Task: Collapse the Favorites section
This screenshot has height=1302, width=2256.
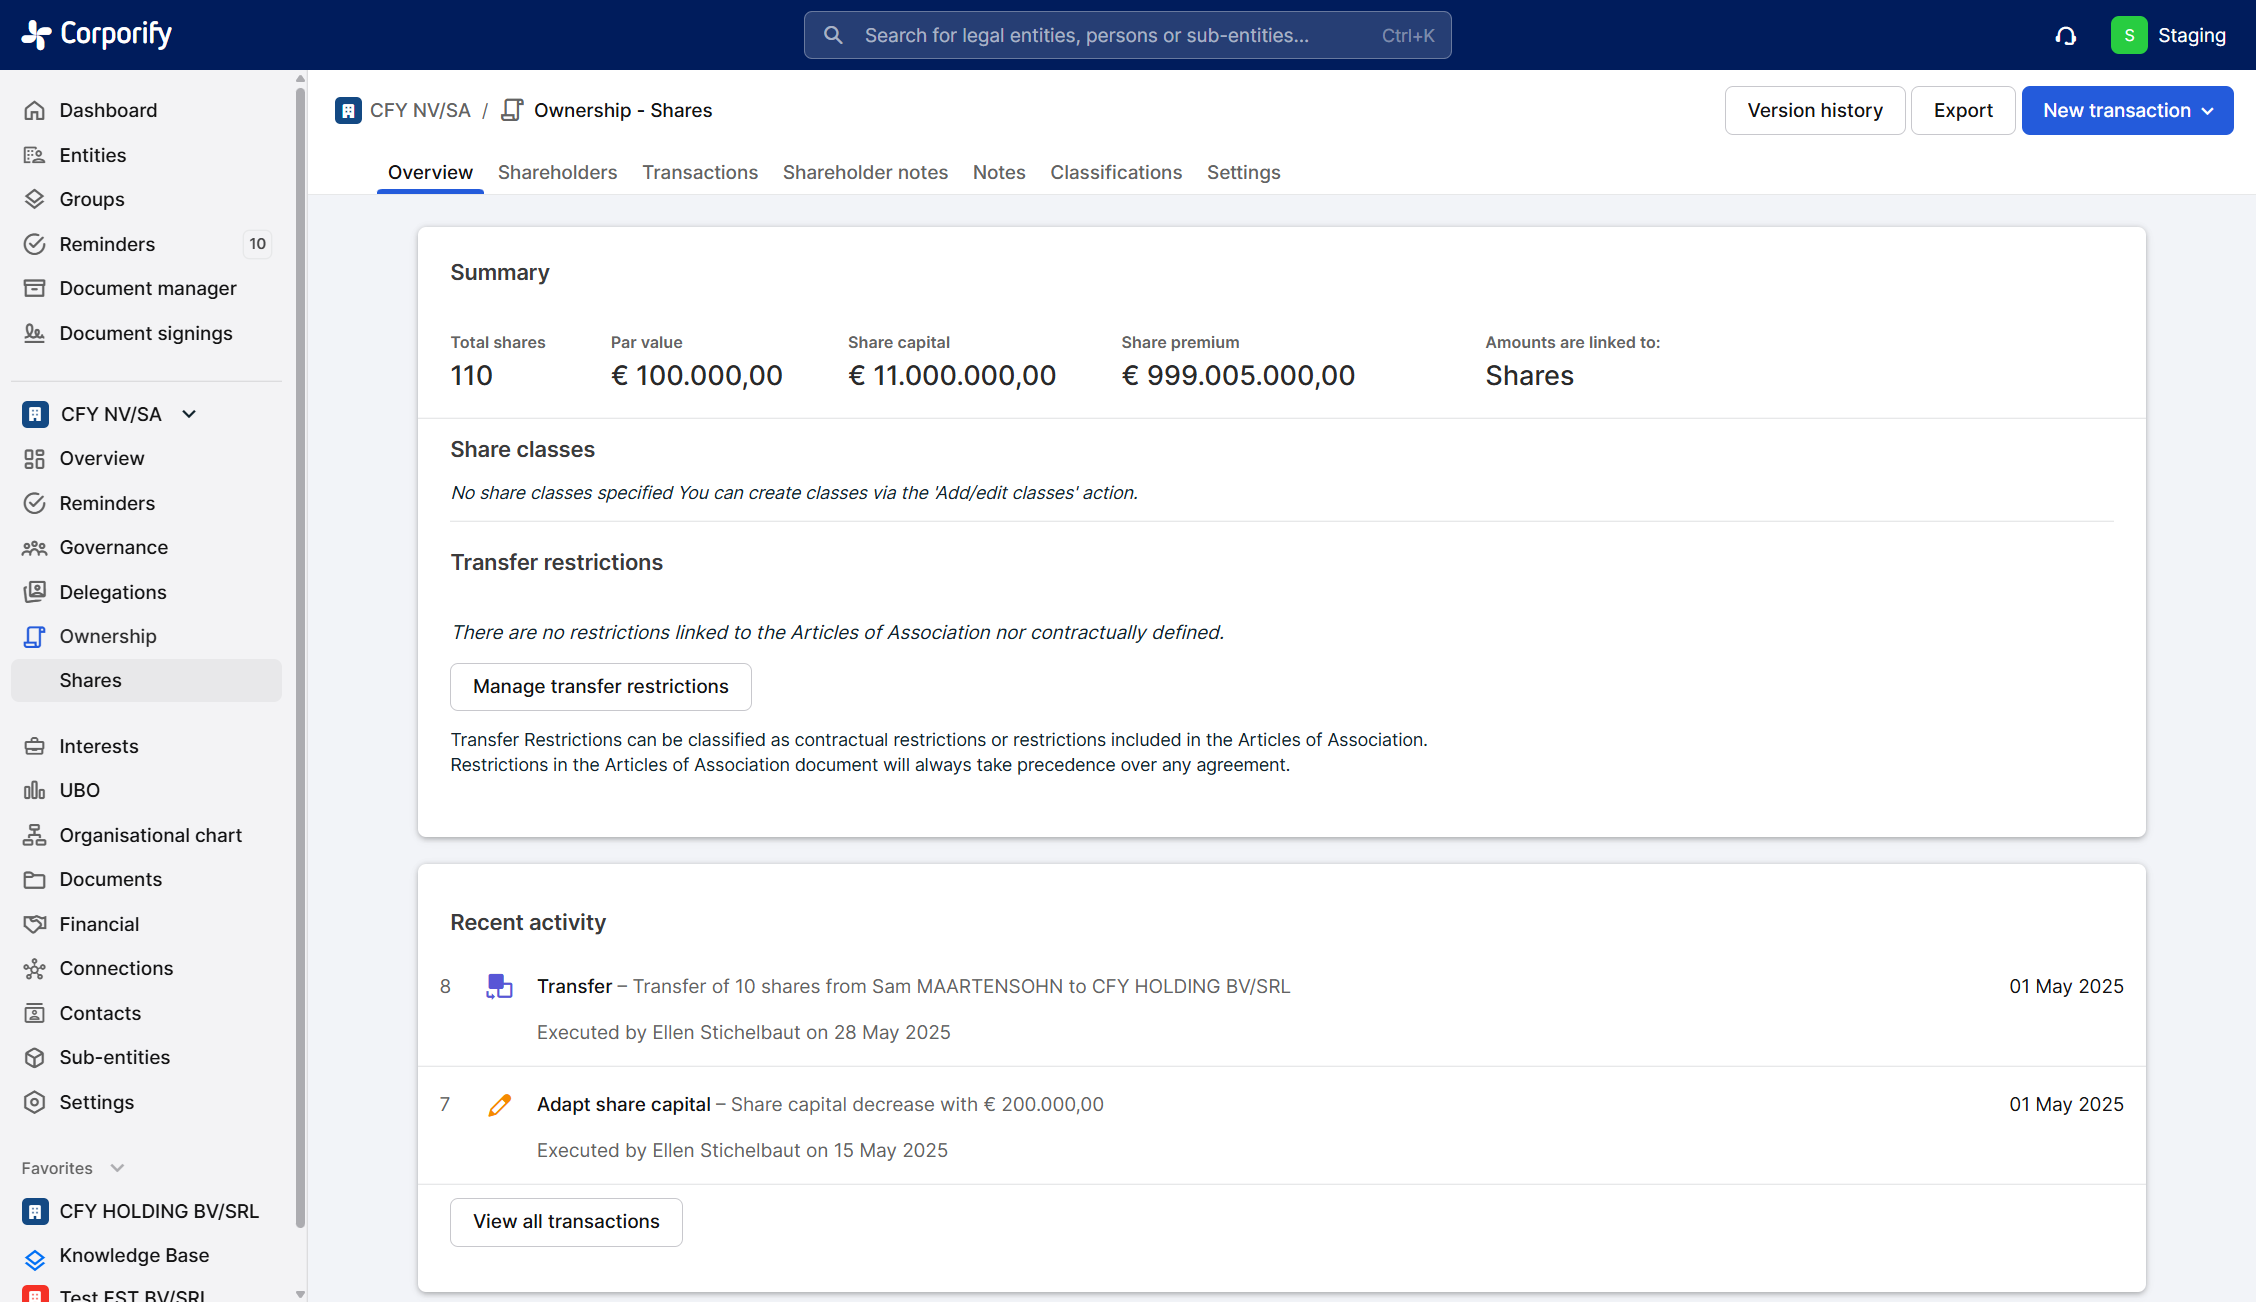Action: click(x=117, y=1168)
